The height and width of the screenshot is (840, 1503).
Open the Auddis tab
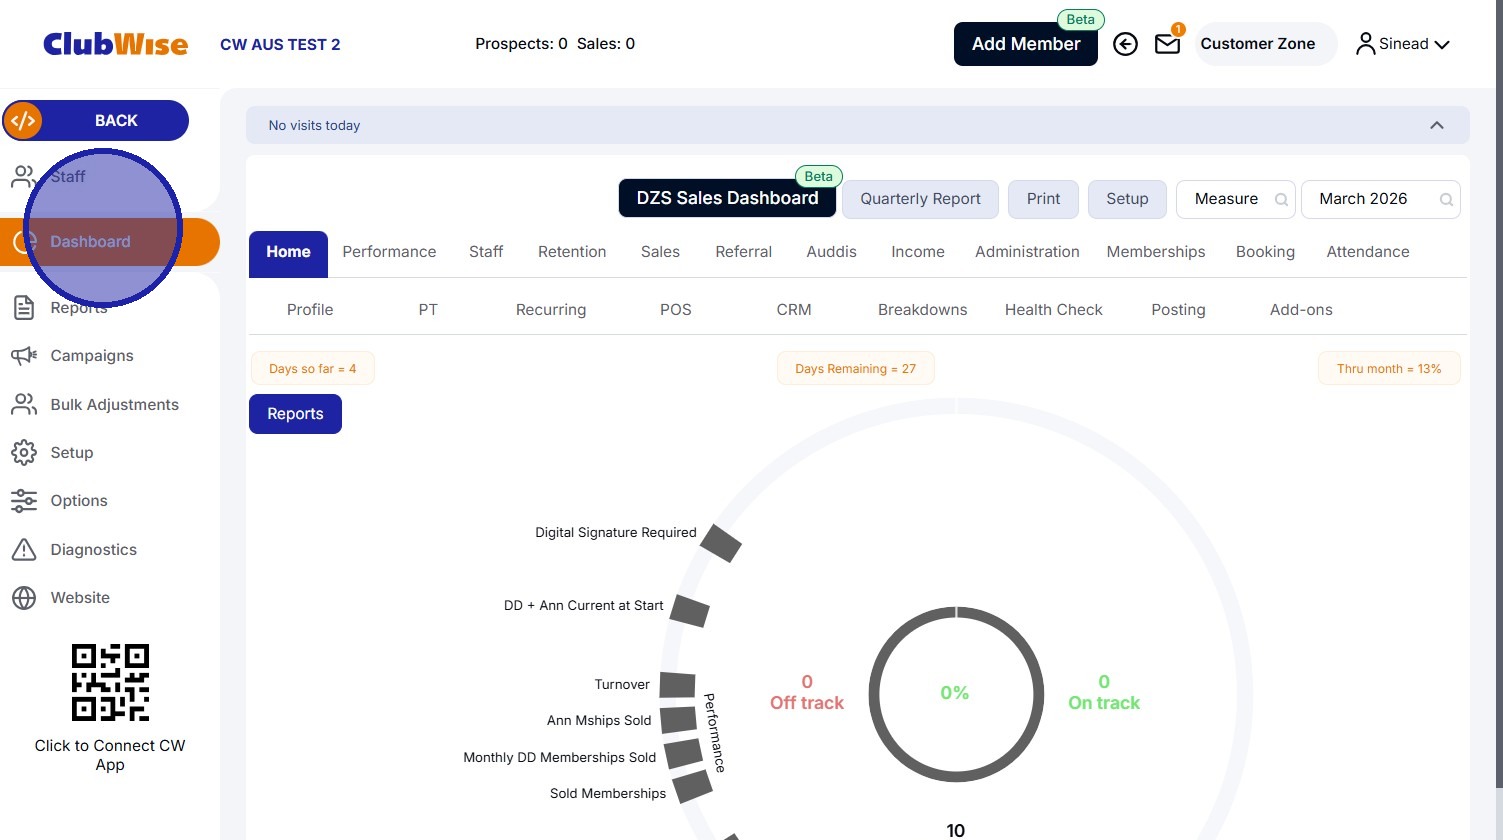(x=832, y=252)
